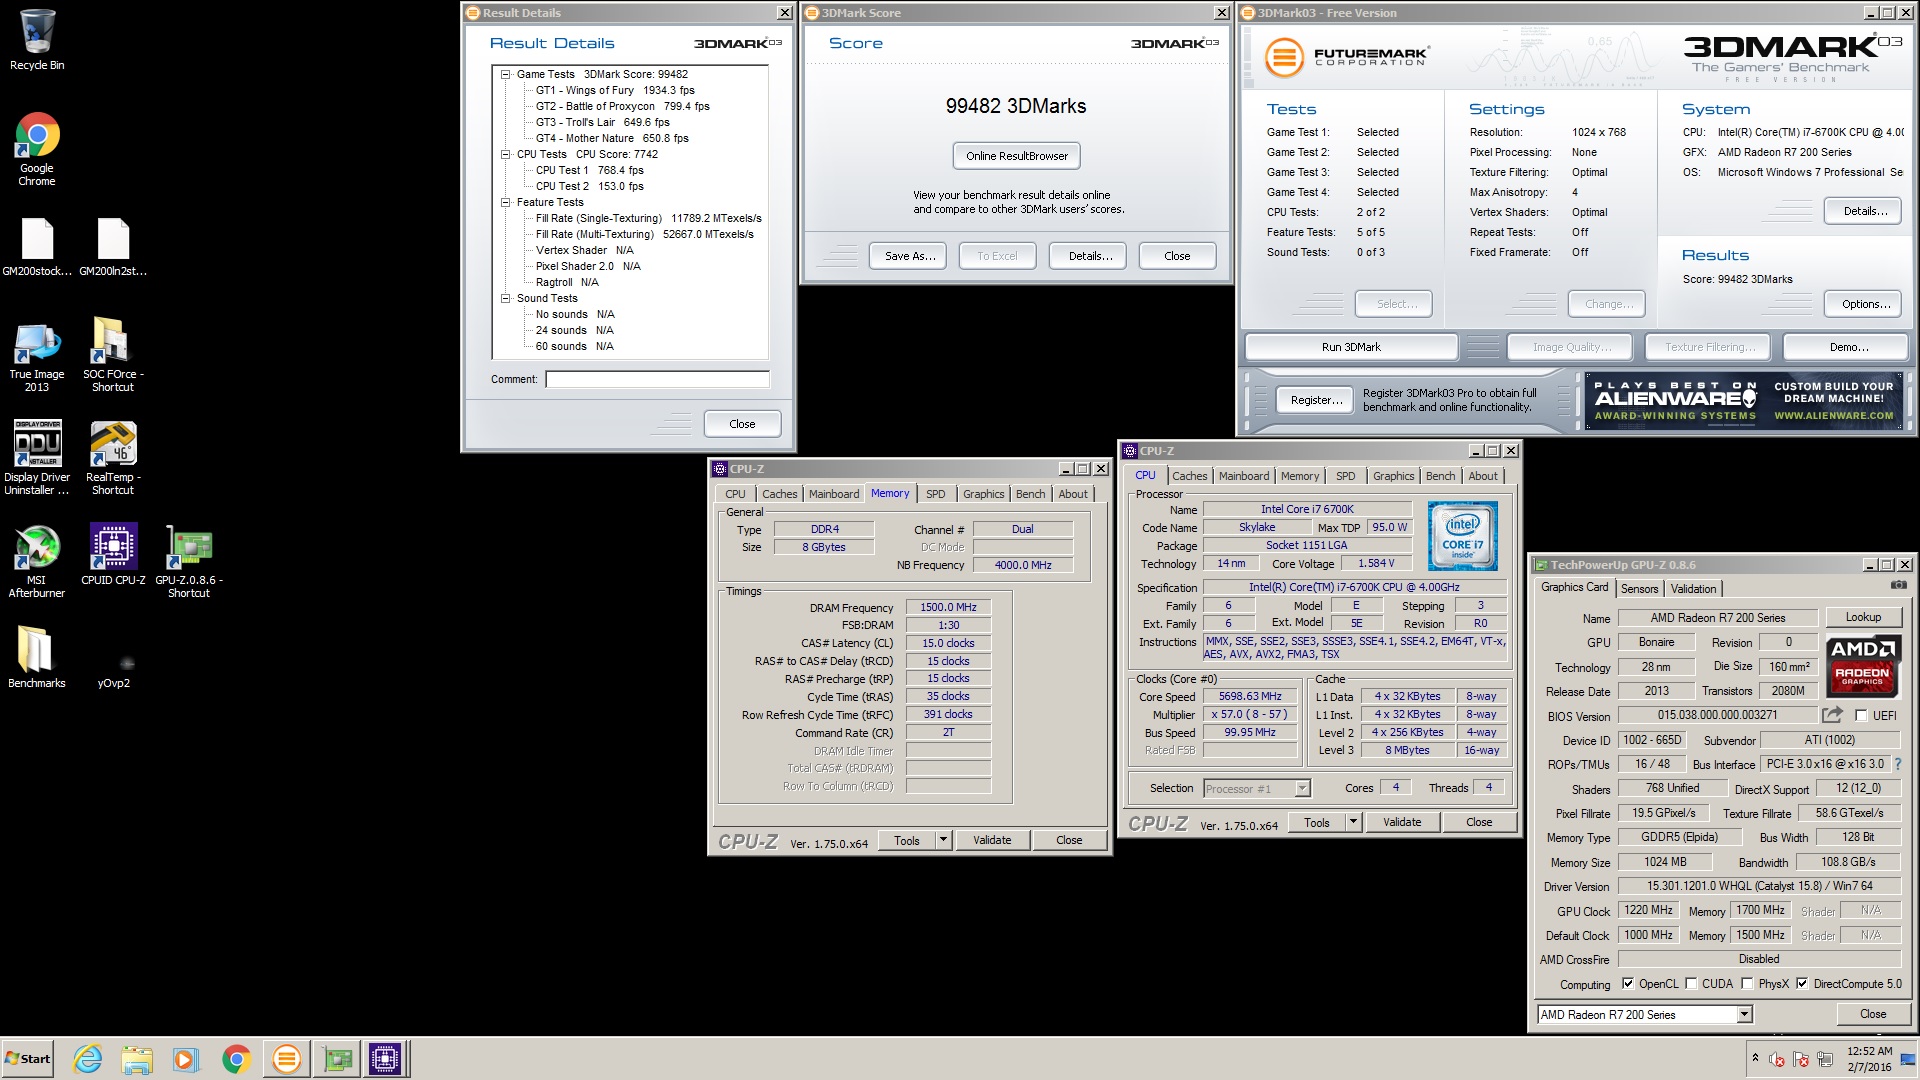Collapse the CPU Tests tree node
The width and height of the screenshot is (1920, 1080).
click(506, 154)
